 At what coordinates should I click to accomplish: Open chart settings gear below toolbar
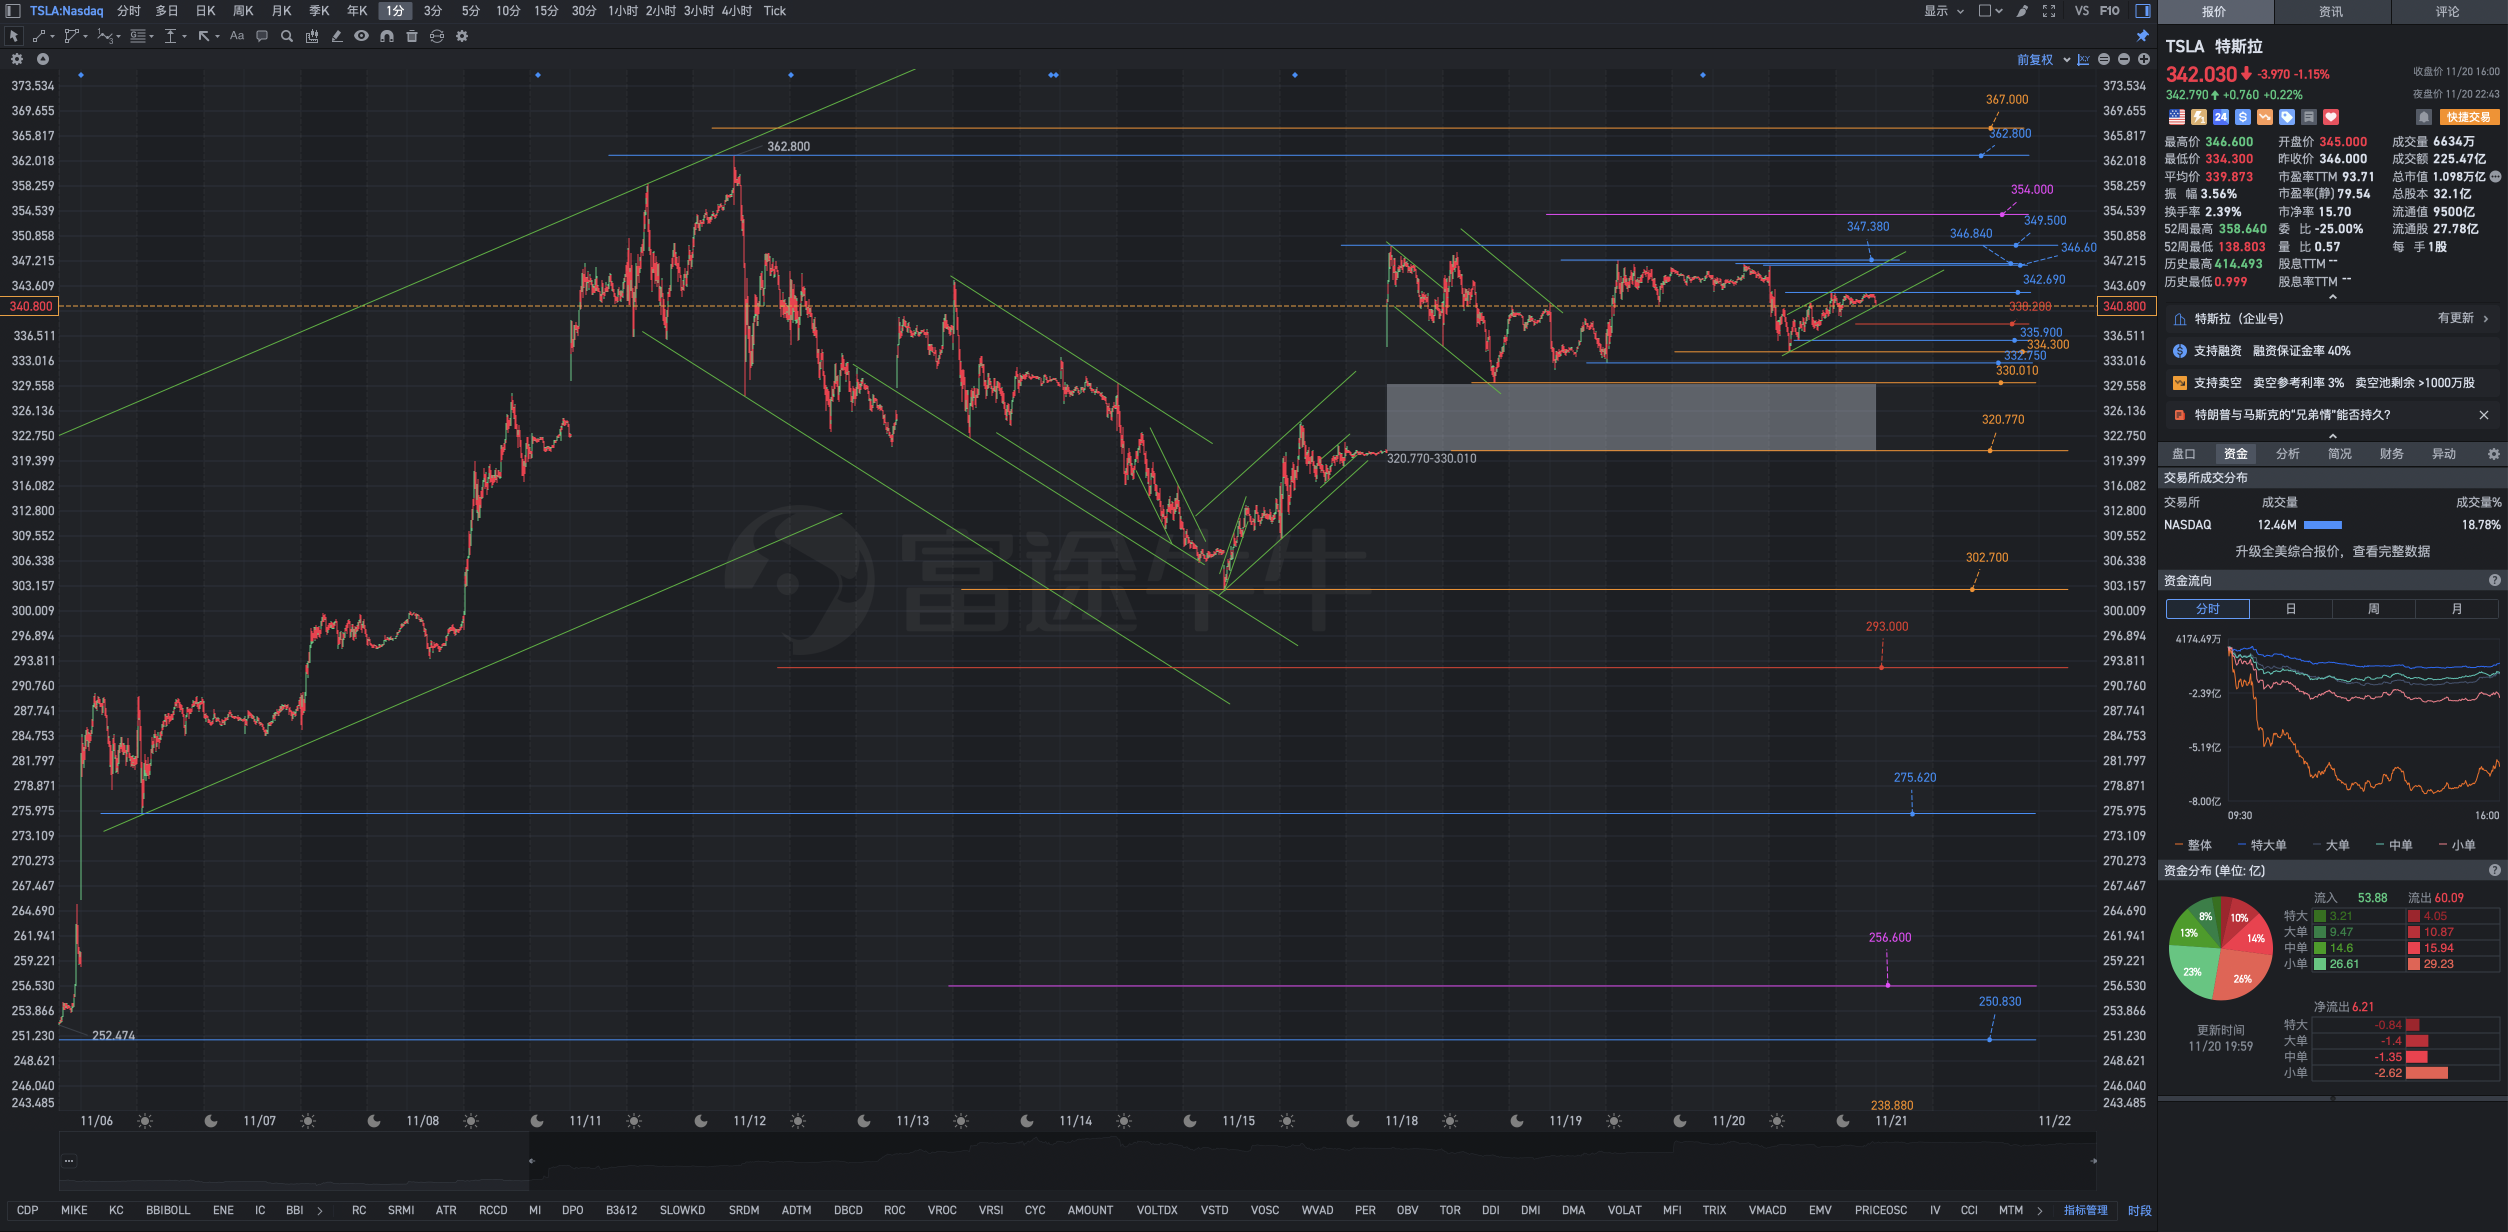click(17, 59)
